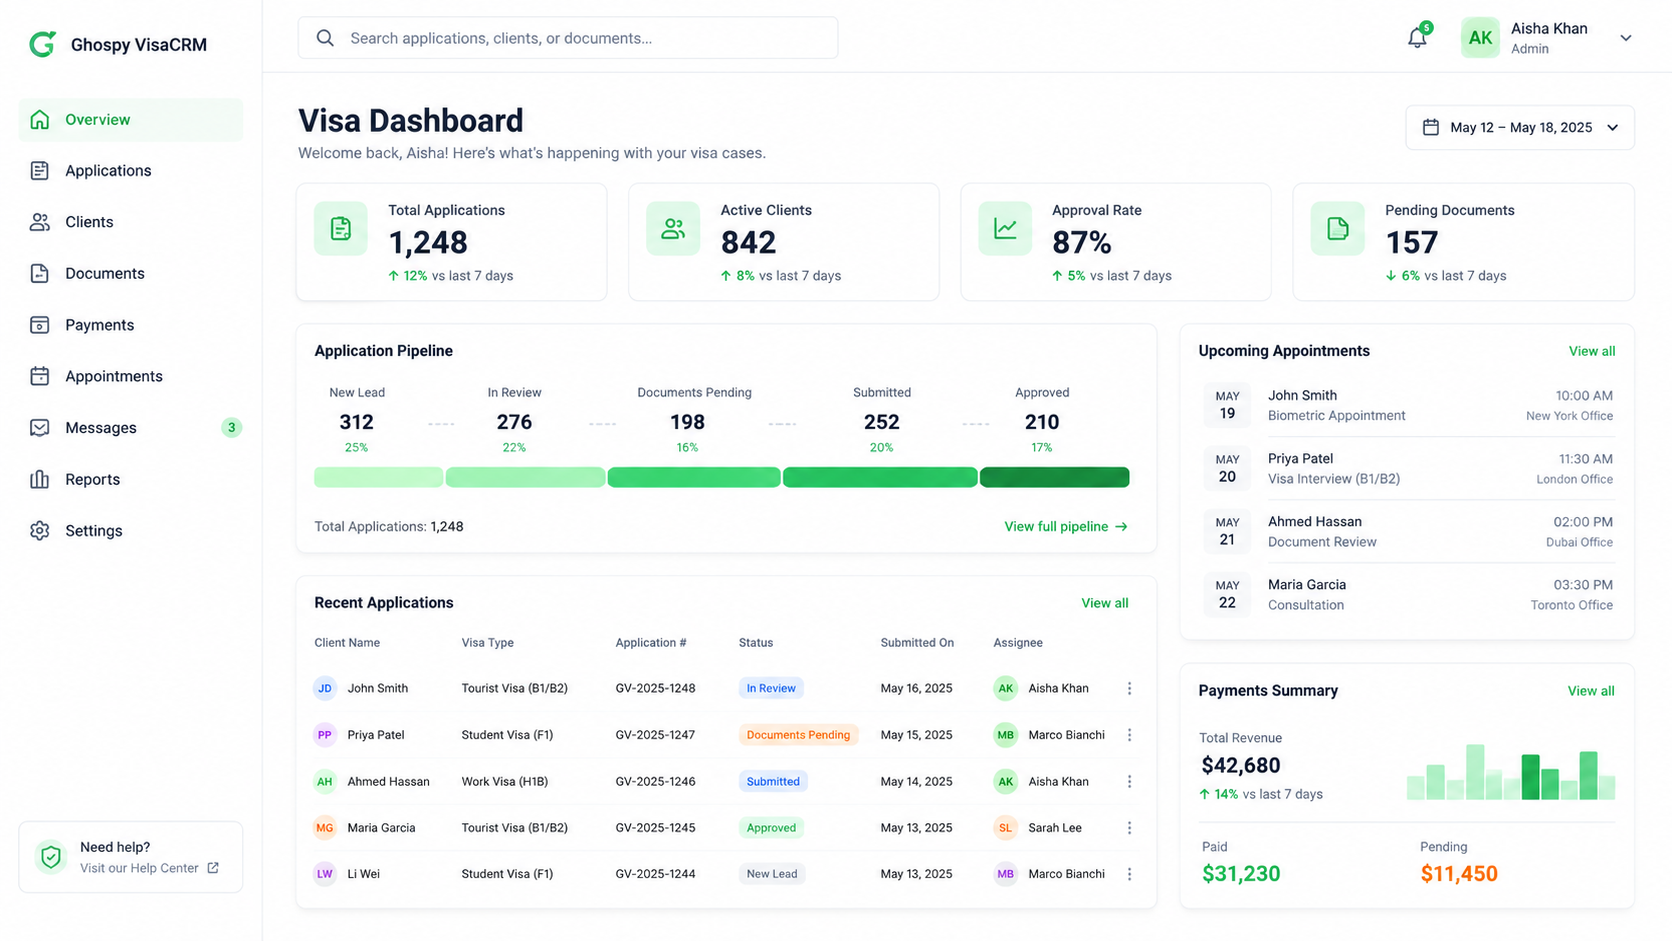This screenshot has width=1672, height=941.
Task: Click the AK user avatar
Action: pos(1480,38)
